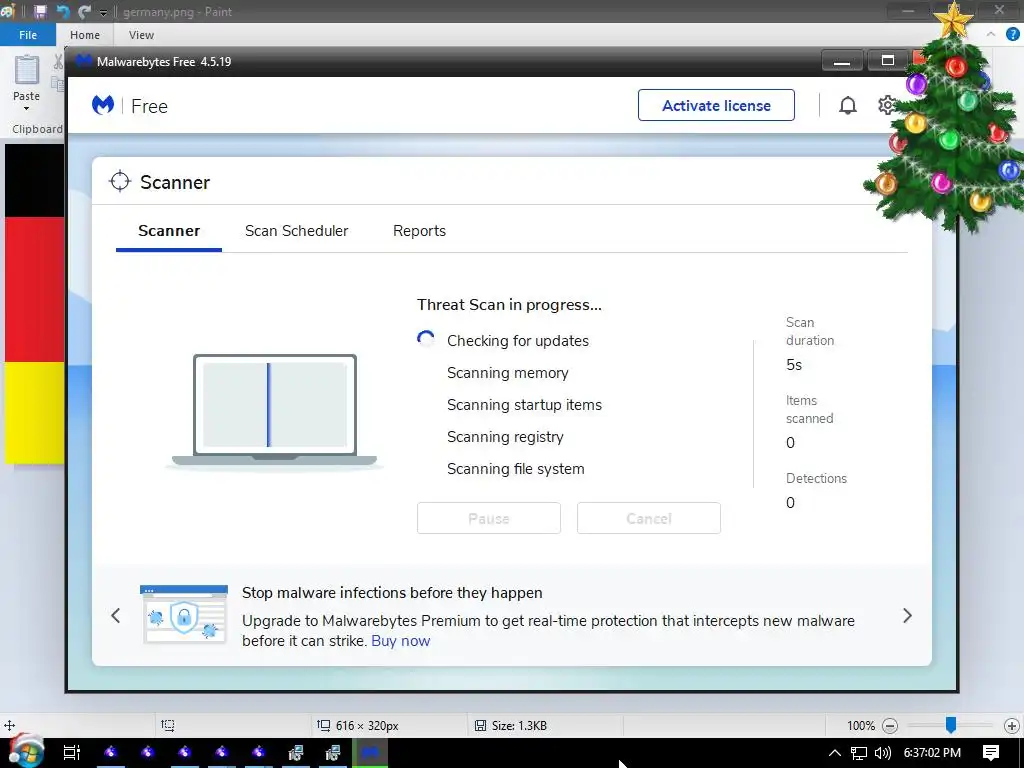Zoom in with the plus button in Paint status bar
The image size is (1024, 768).
click(1012, 726)
